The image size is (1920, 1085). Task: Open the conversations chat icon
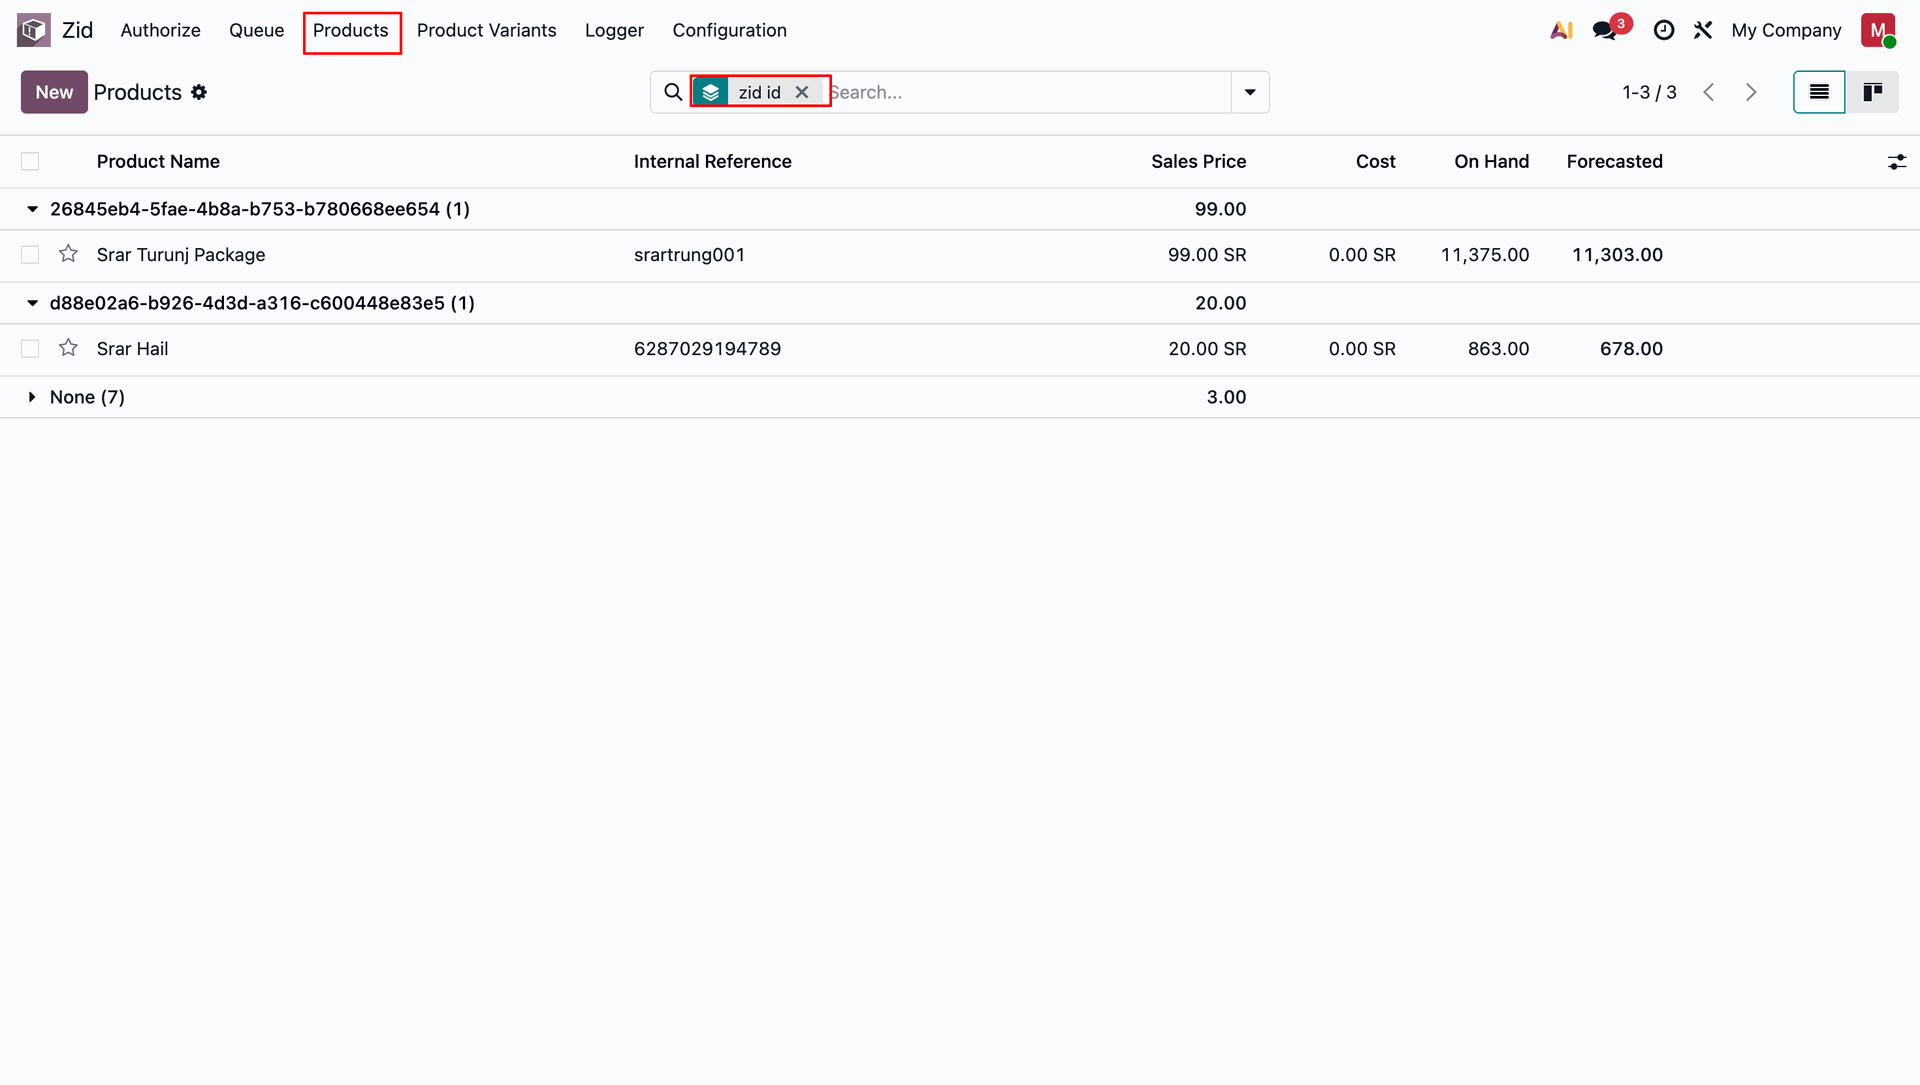[1605, 31]
